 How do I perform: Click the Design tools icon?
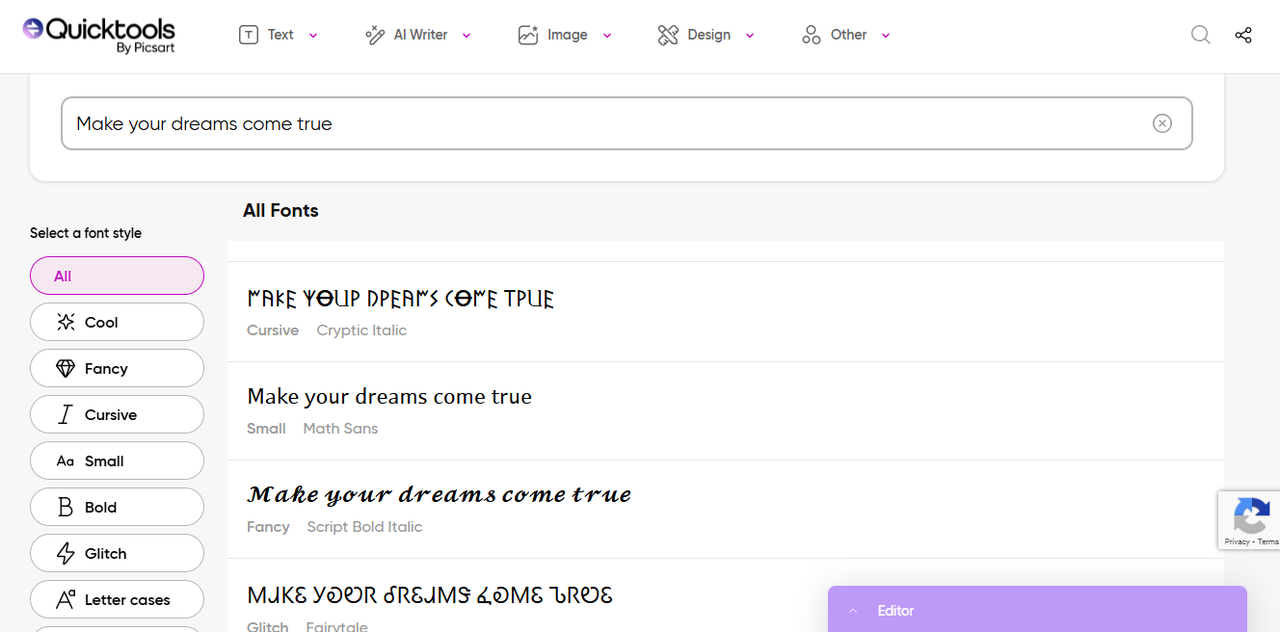pos(668,35)
